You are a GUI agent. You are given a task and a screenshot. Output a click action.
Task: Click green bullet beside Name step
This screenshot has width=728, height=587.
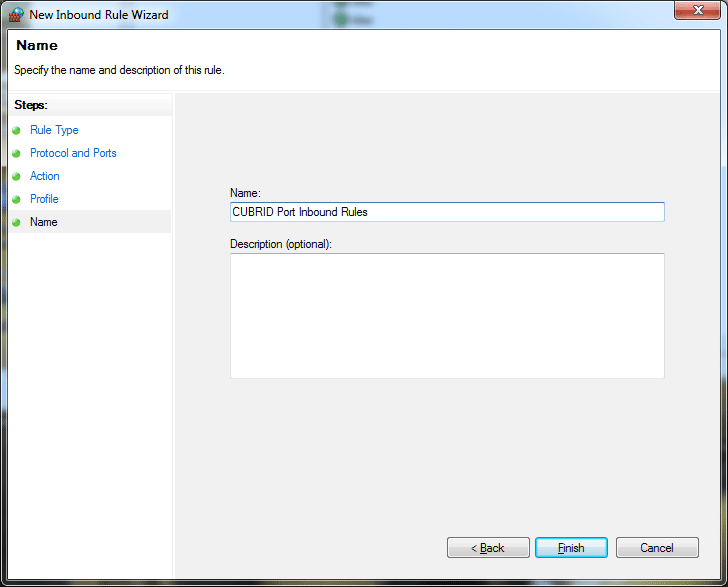16,222
